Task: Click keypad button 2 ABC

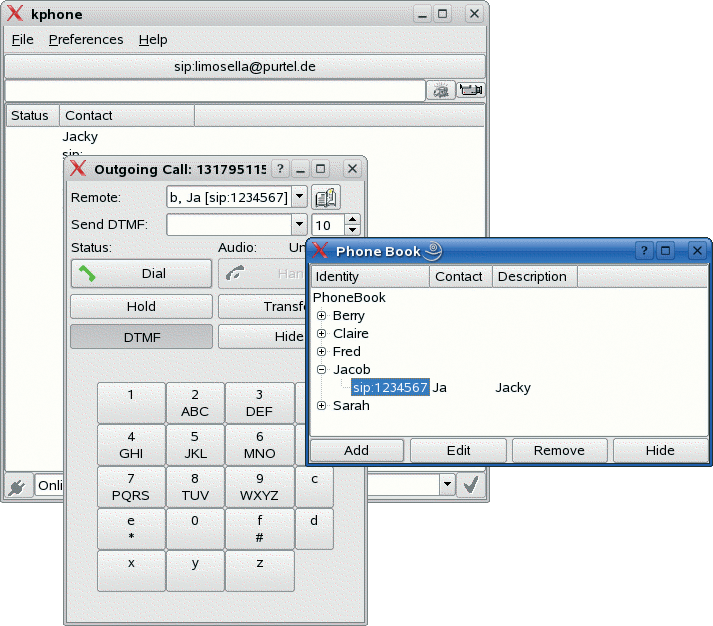Action: coord(195,403)
